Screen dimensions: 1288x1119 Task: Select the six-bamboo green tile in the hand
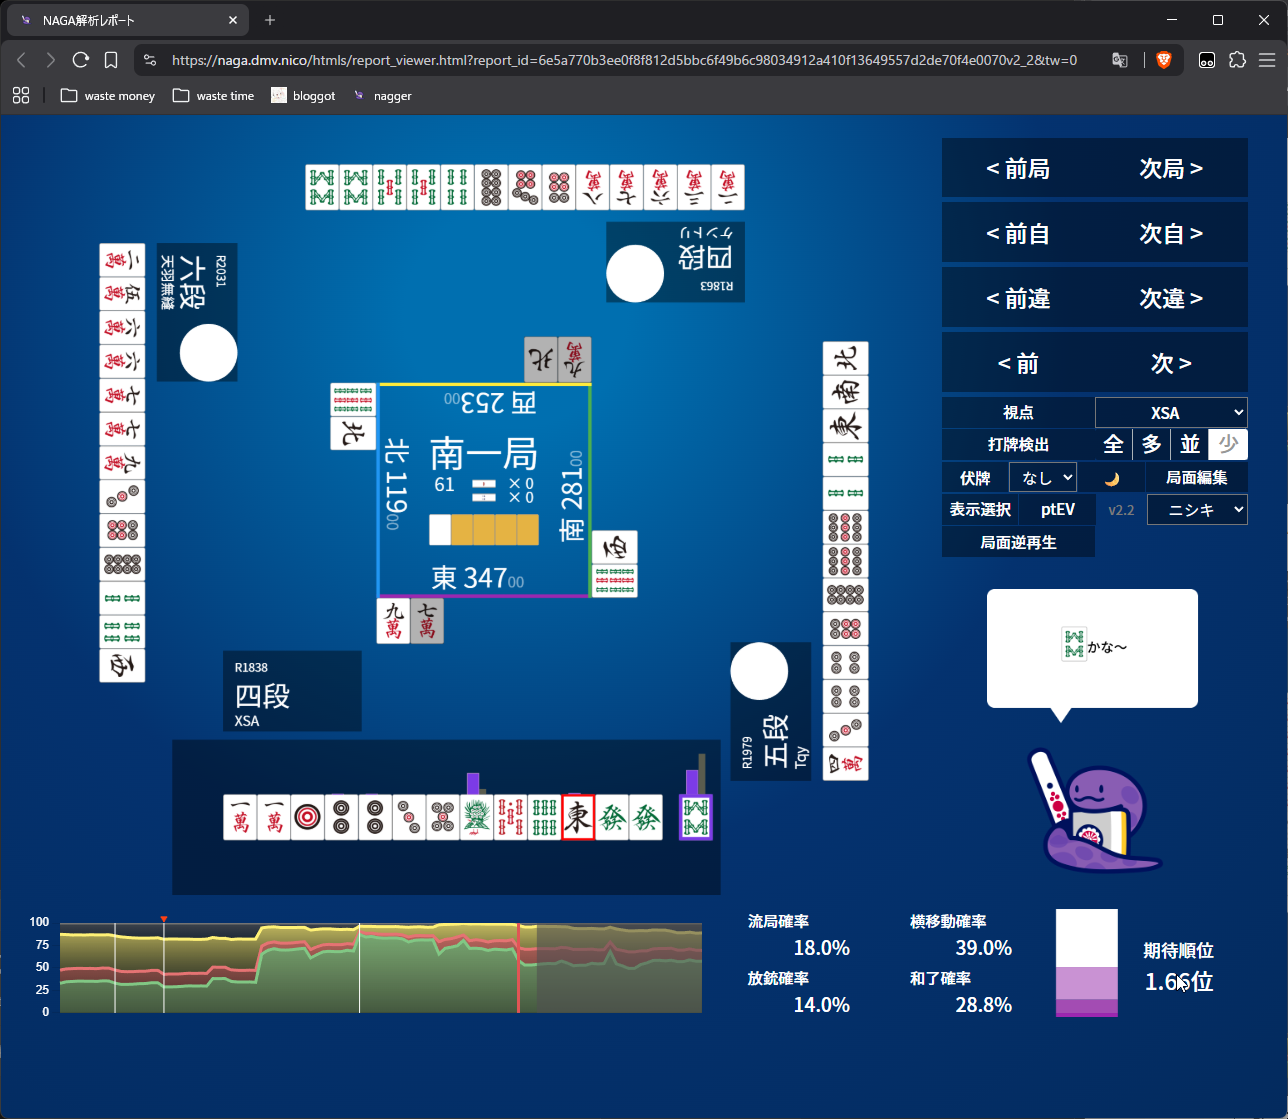tap(544, 817)
